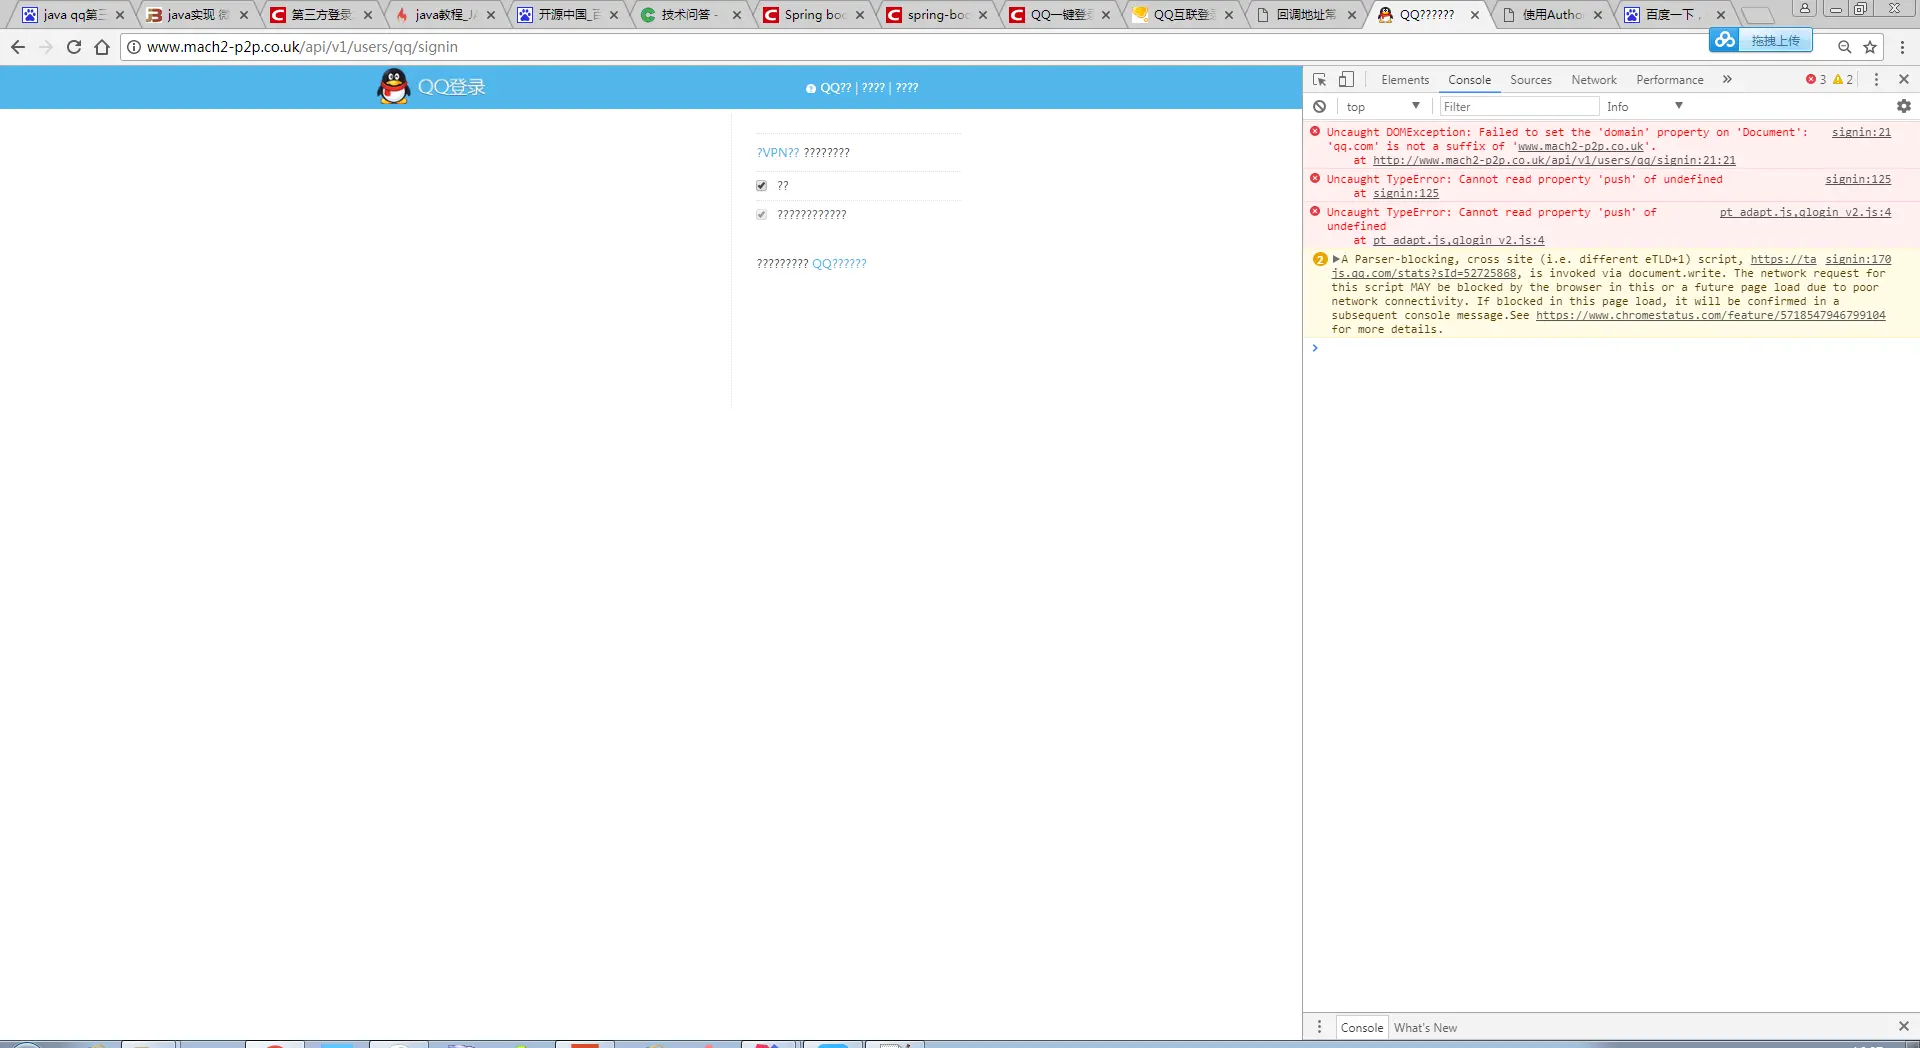
Task: Click the '?VPN??' link on page
Action: (778, 153)
